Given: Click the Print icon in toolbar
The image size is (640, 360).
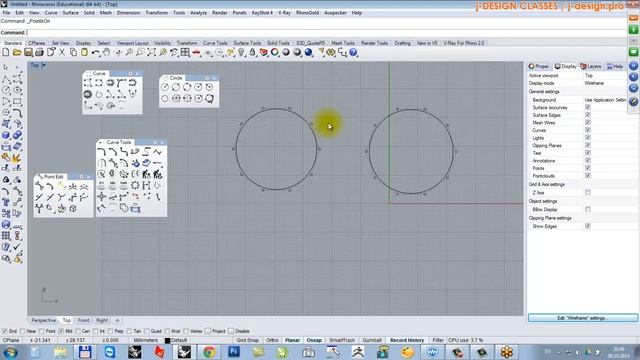Looking at the screenshot, I should point(39,52).
